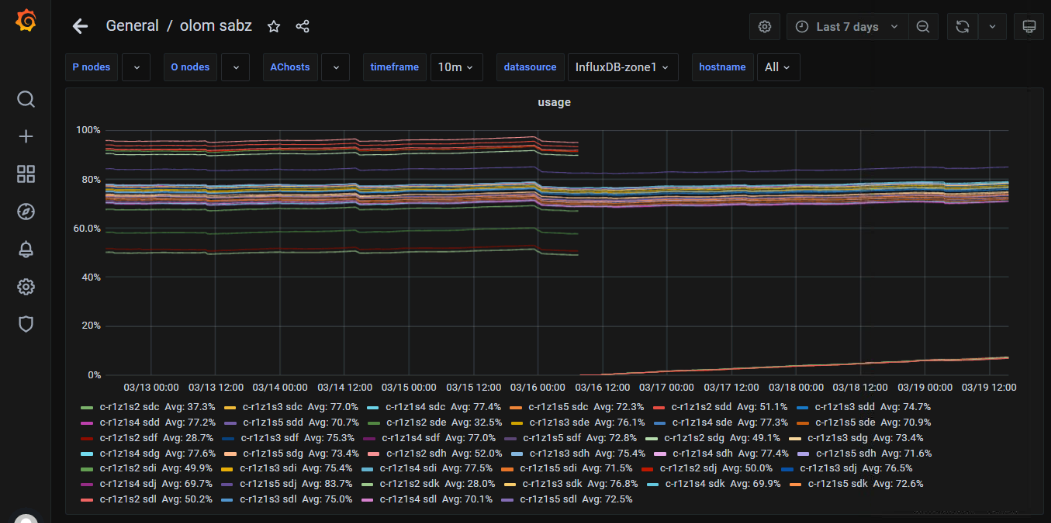This screenshot has height=523, width=1051.
Task: Open the Dashboards grid icon in sidebar
Action: [26, 174]
